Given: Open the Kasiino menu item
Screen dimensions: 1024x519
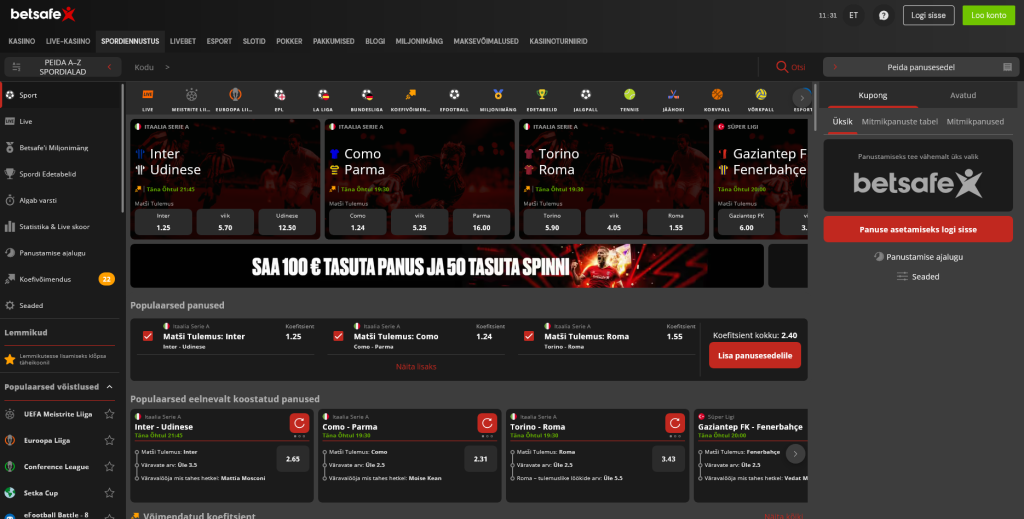Looking at the screenshot, I should 22,41.
